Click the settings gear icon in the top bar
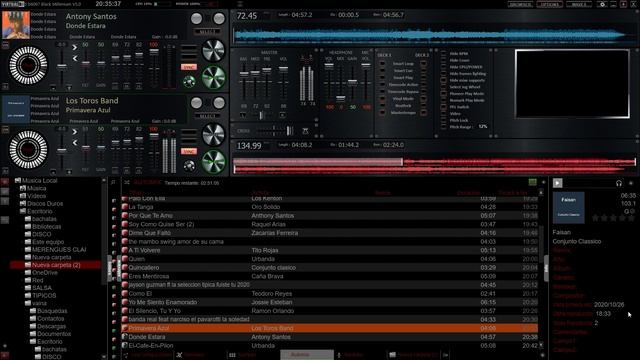The image size is (640, 360). tap(602, 4)
